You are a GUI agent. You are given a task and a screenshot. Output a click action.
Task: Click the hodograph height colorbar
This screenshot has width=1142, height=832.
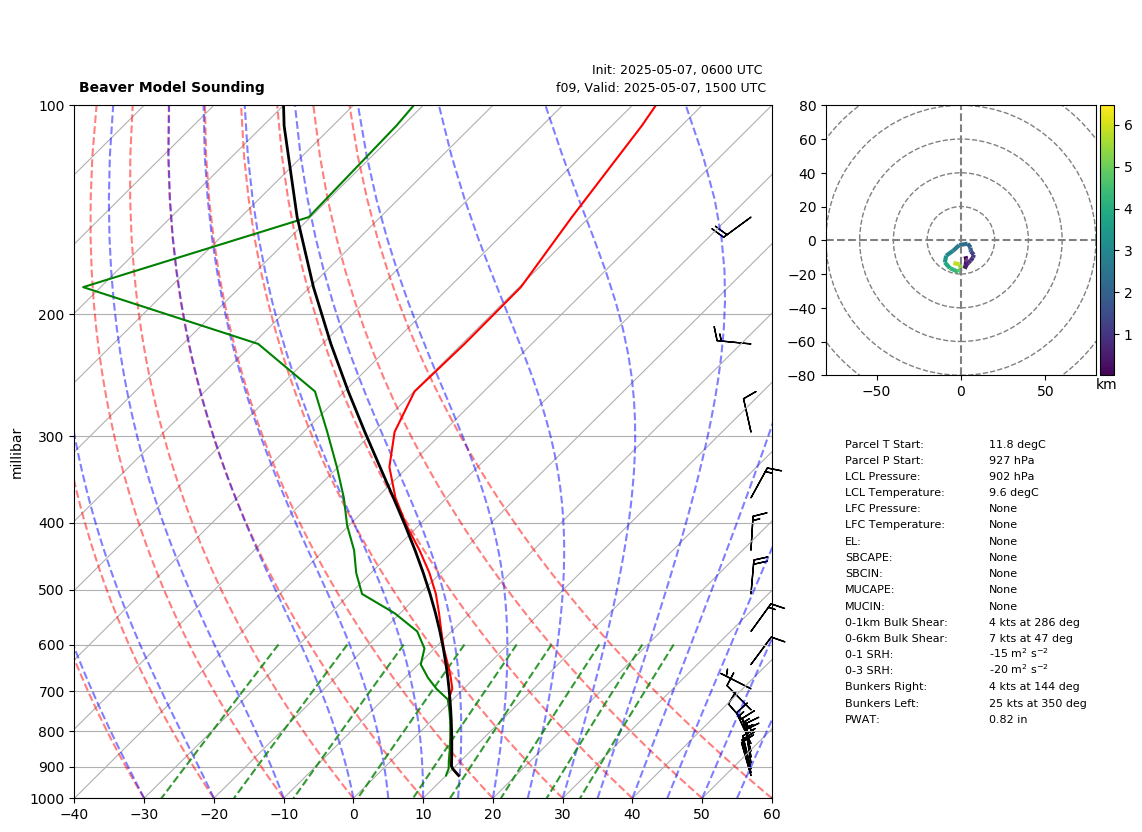pos(1107,240)
